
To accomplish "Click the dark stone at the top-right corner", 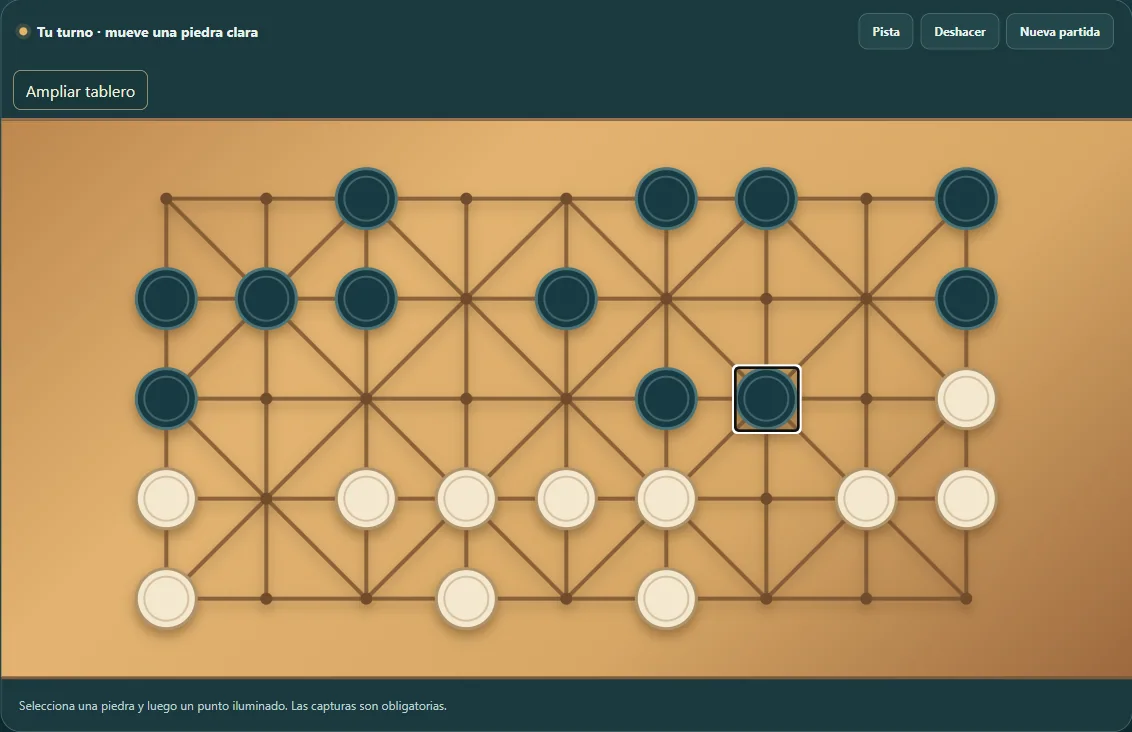I will 966,199.
